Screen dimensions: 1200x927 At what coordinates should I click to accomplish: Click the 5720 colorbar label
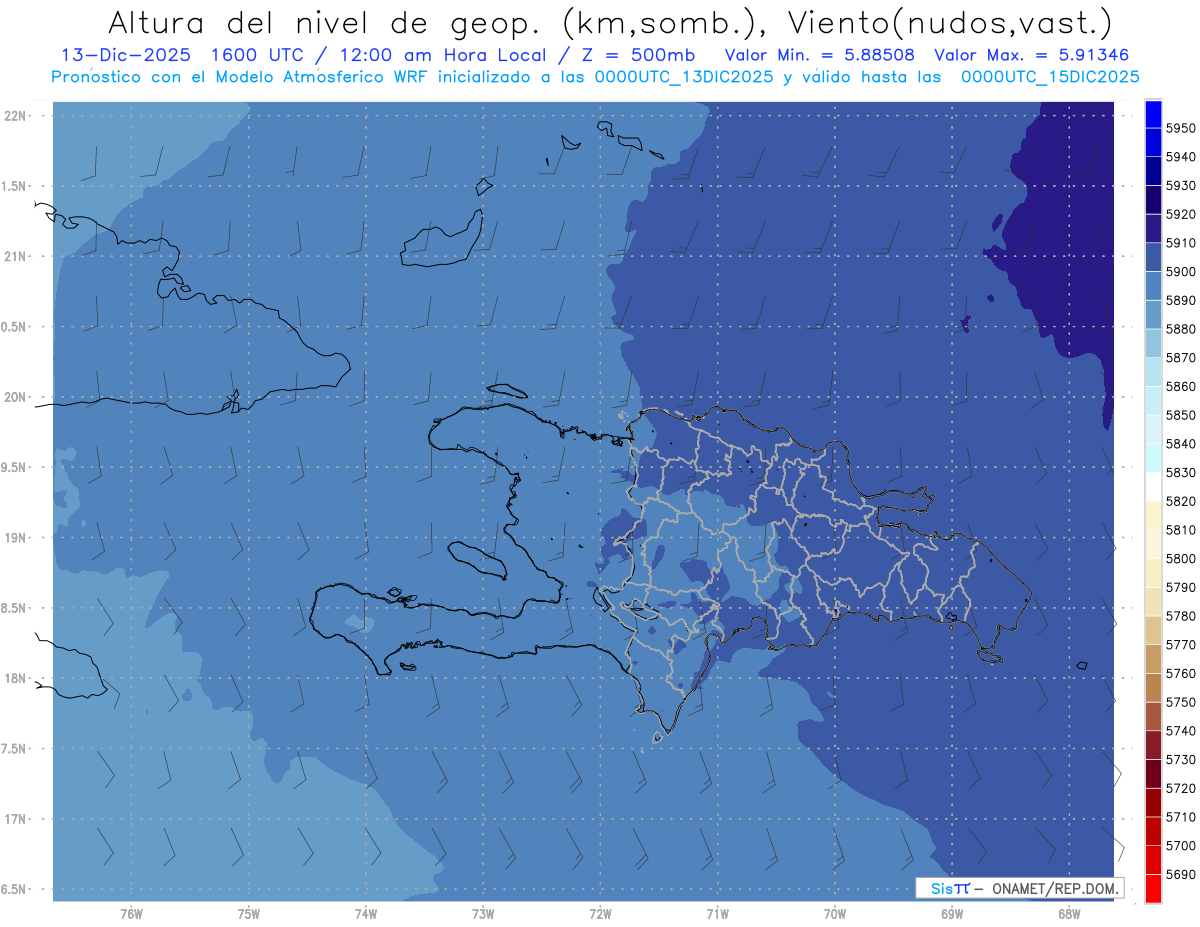1180,788
